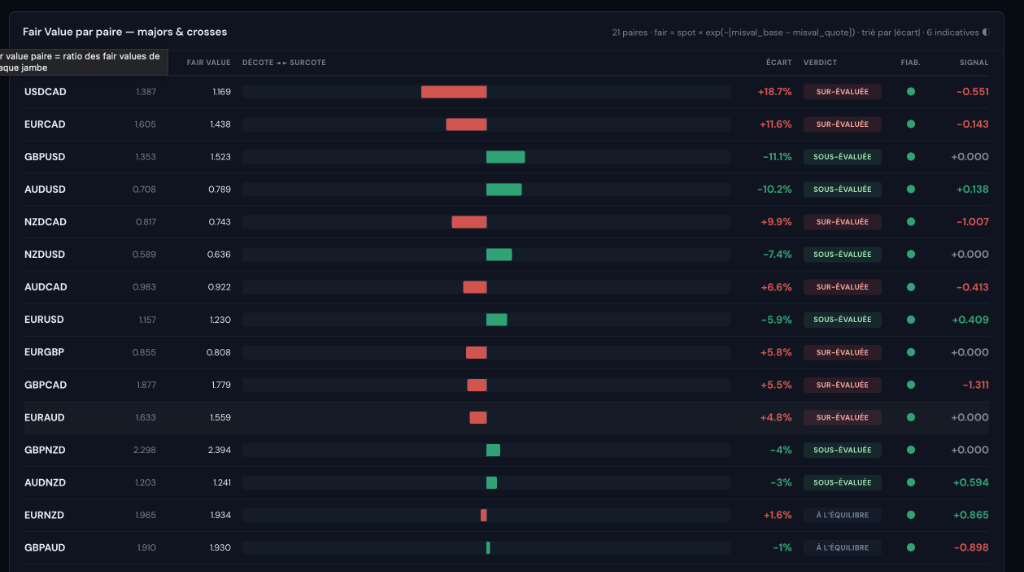Click the green reliability dot in USDCAD row
Viewport: 1024px width, 572px height.
[x=910, y=92]
